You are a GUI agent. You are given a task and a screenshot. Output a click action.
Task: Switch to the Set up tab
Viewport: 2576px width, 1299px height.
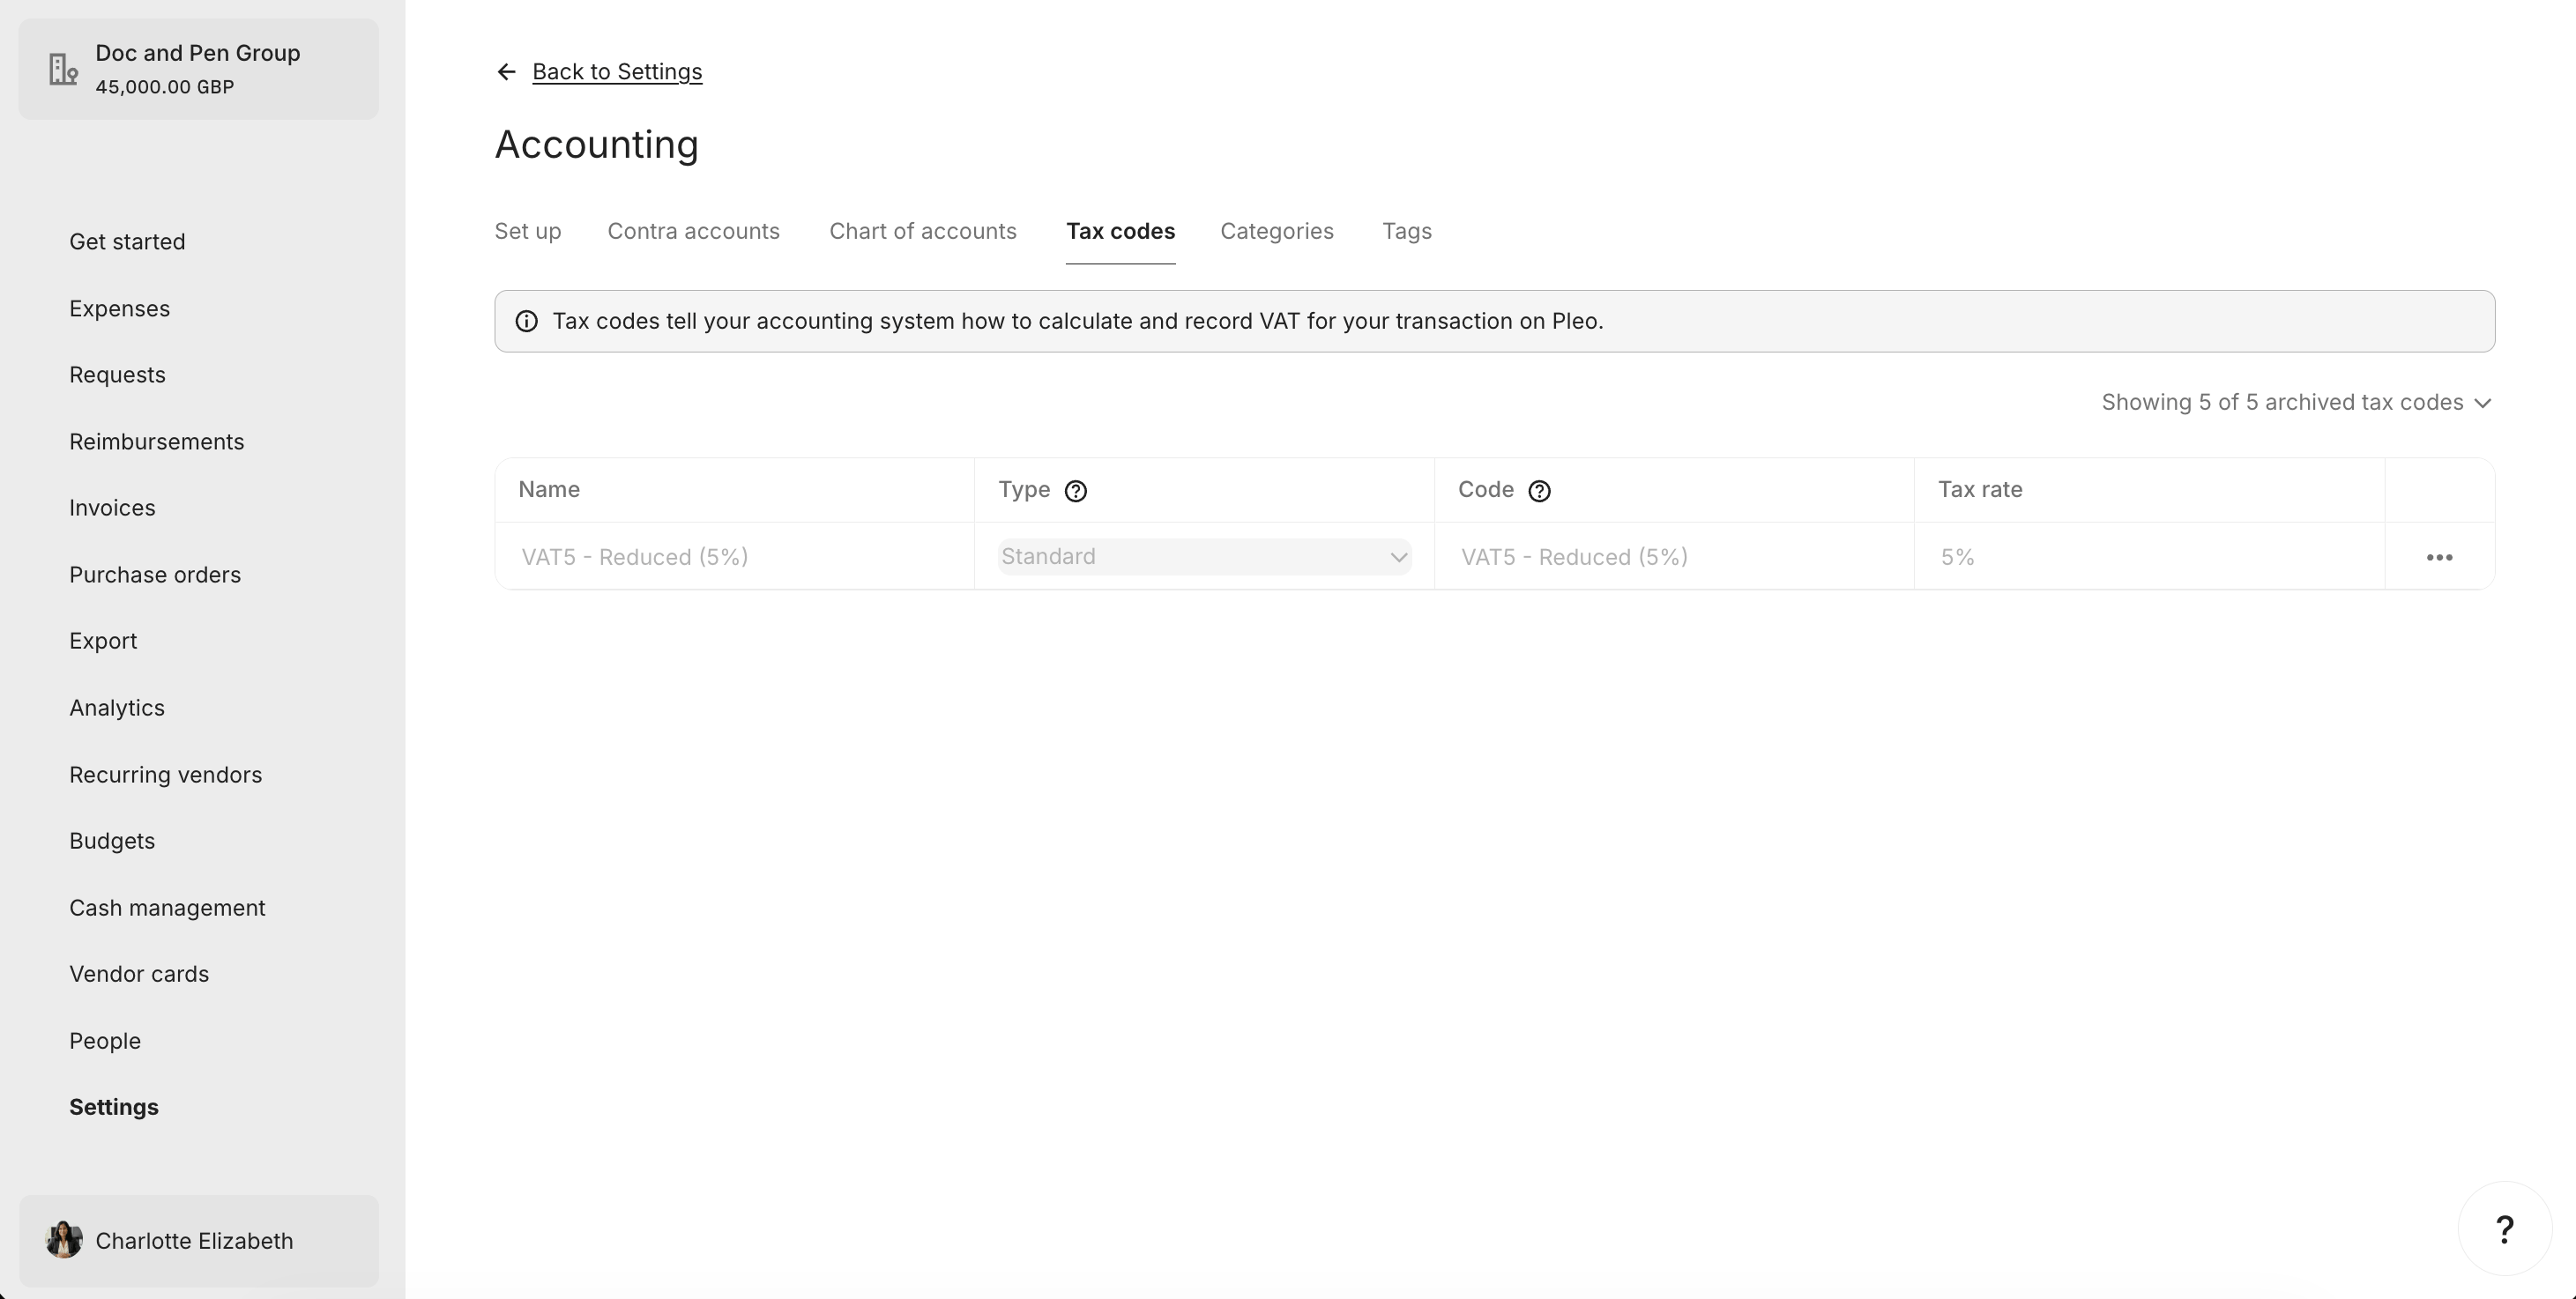pyautogui.click(x=528, y=231)
